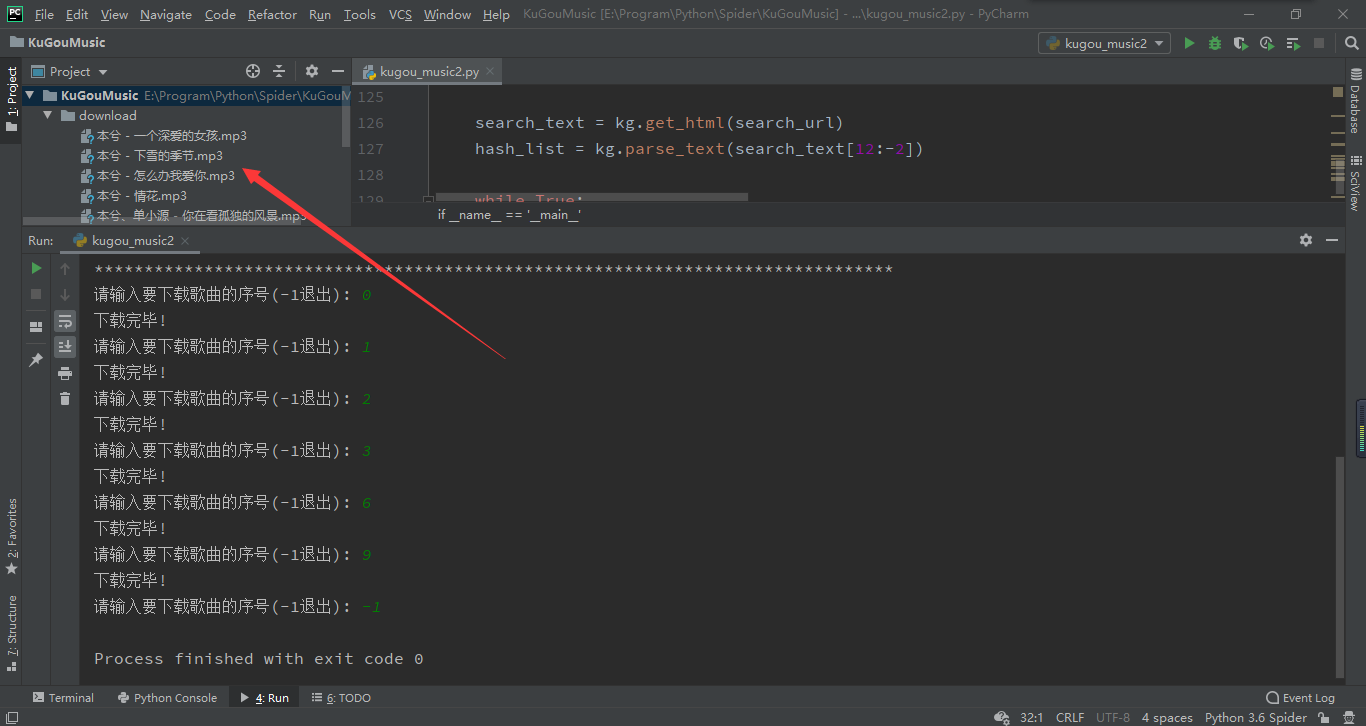This screenshot has height=726, width=1366.
Task: Click the yellow inspection status square in editor
Action: (x=1338, y=92)
